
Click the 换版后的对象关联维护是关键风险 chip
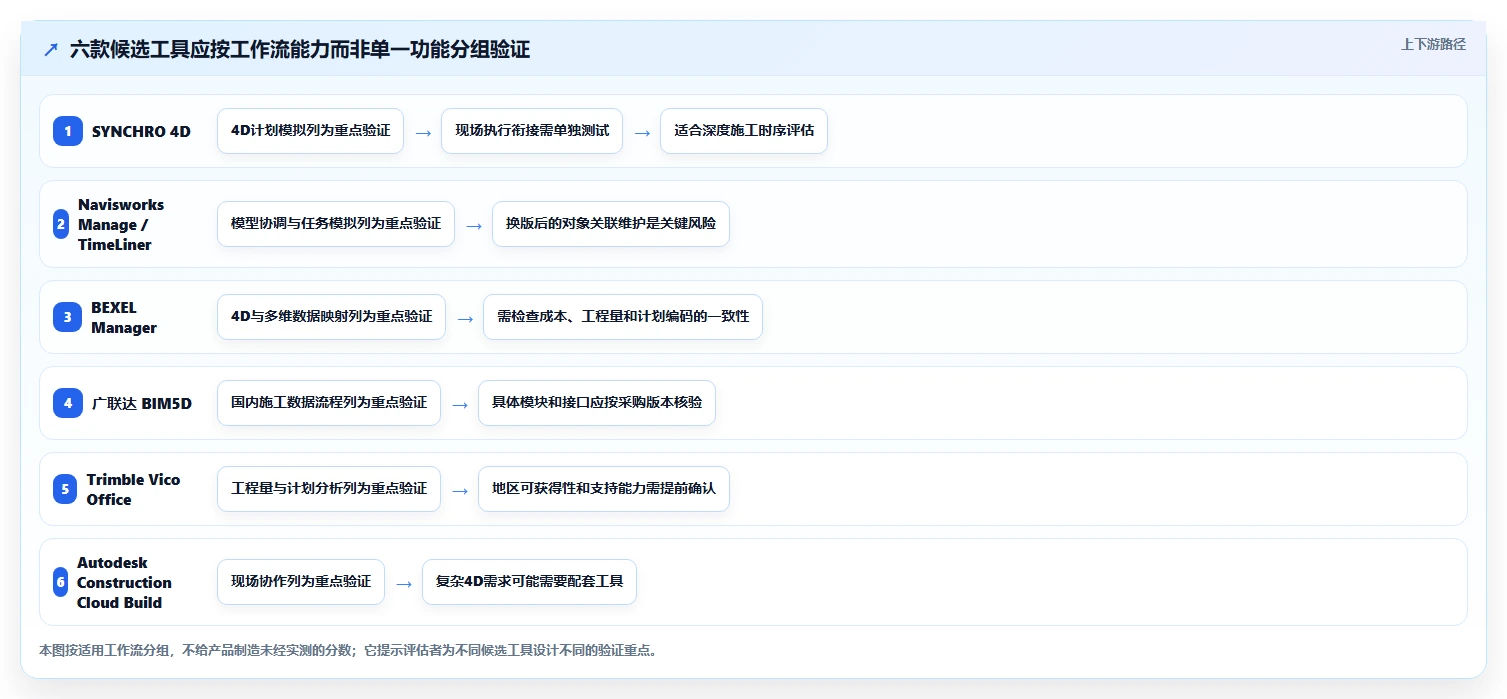point(611,224)
